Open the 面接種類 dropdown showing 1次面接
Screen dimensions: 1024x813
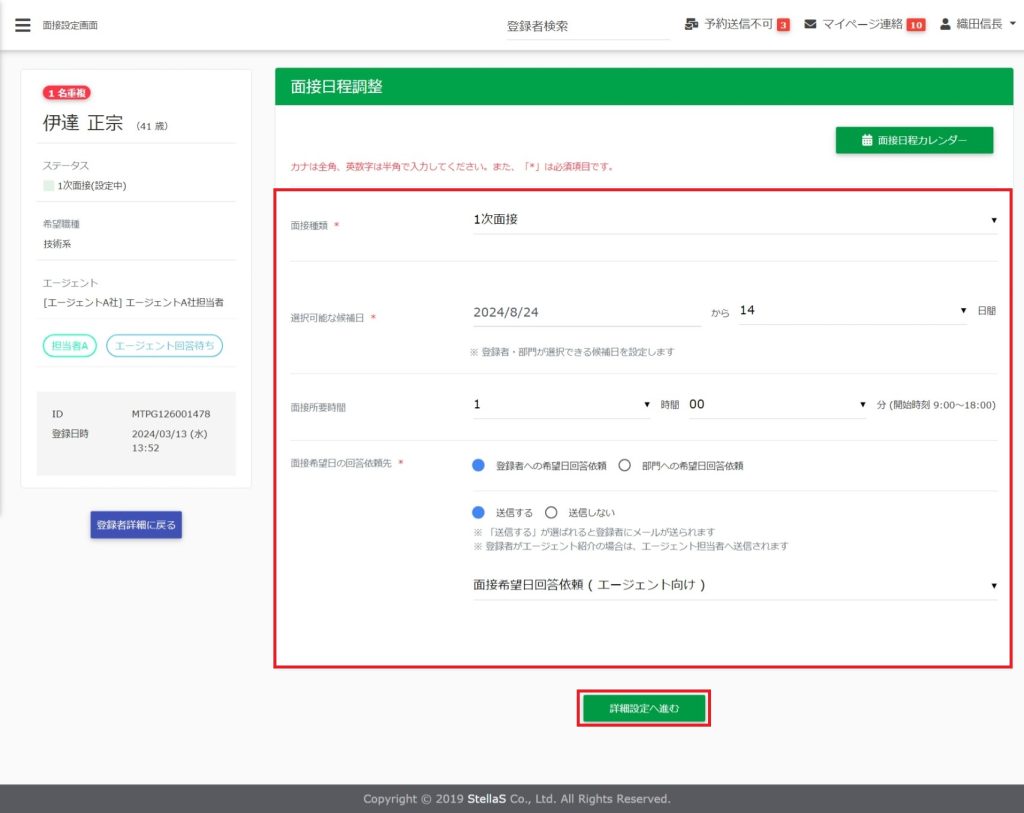tap(735, 220)
